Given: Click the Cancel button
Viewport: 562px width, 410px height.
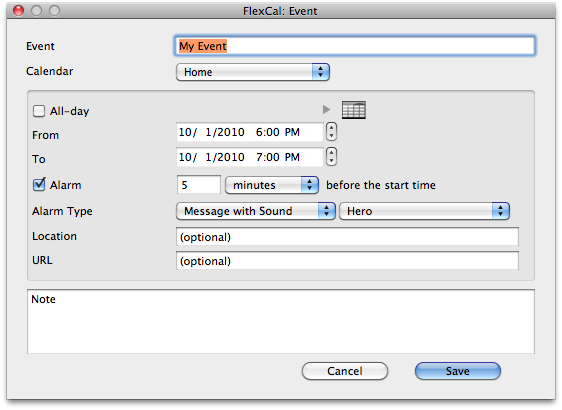Looking at the screenshot, I should click(344, 371).
